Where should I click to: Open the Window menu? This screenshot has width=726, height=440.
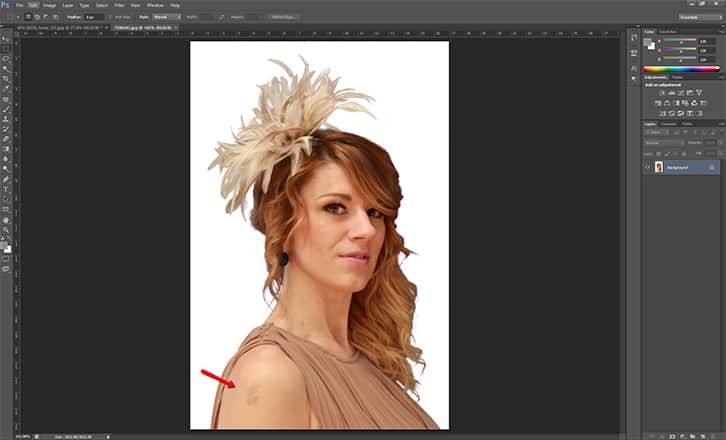coord(155,5)
